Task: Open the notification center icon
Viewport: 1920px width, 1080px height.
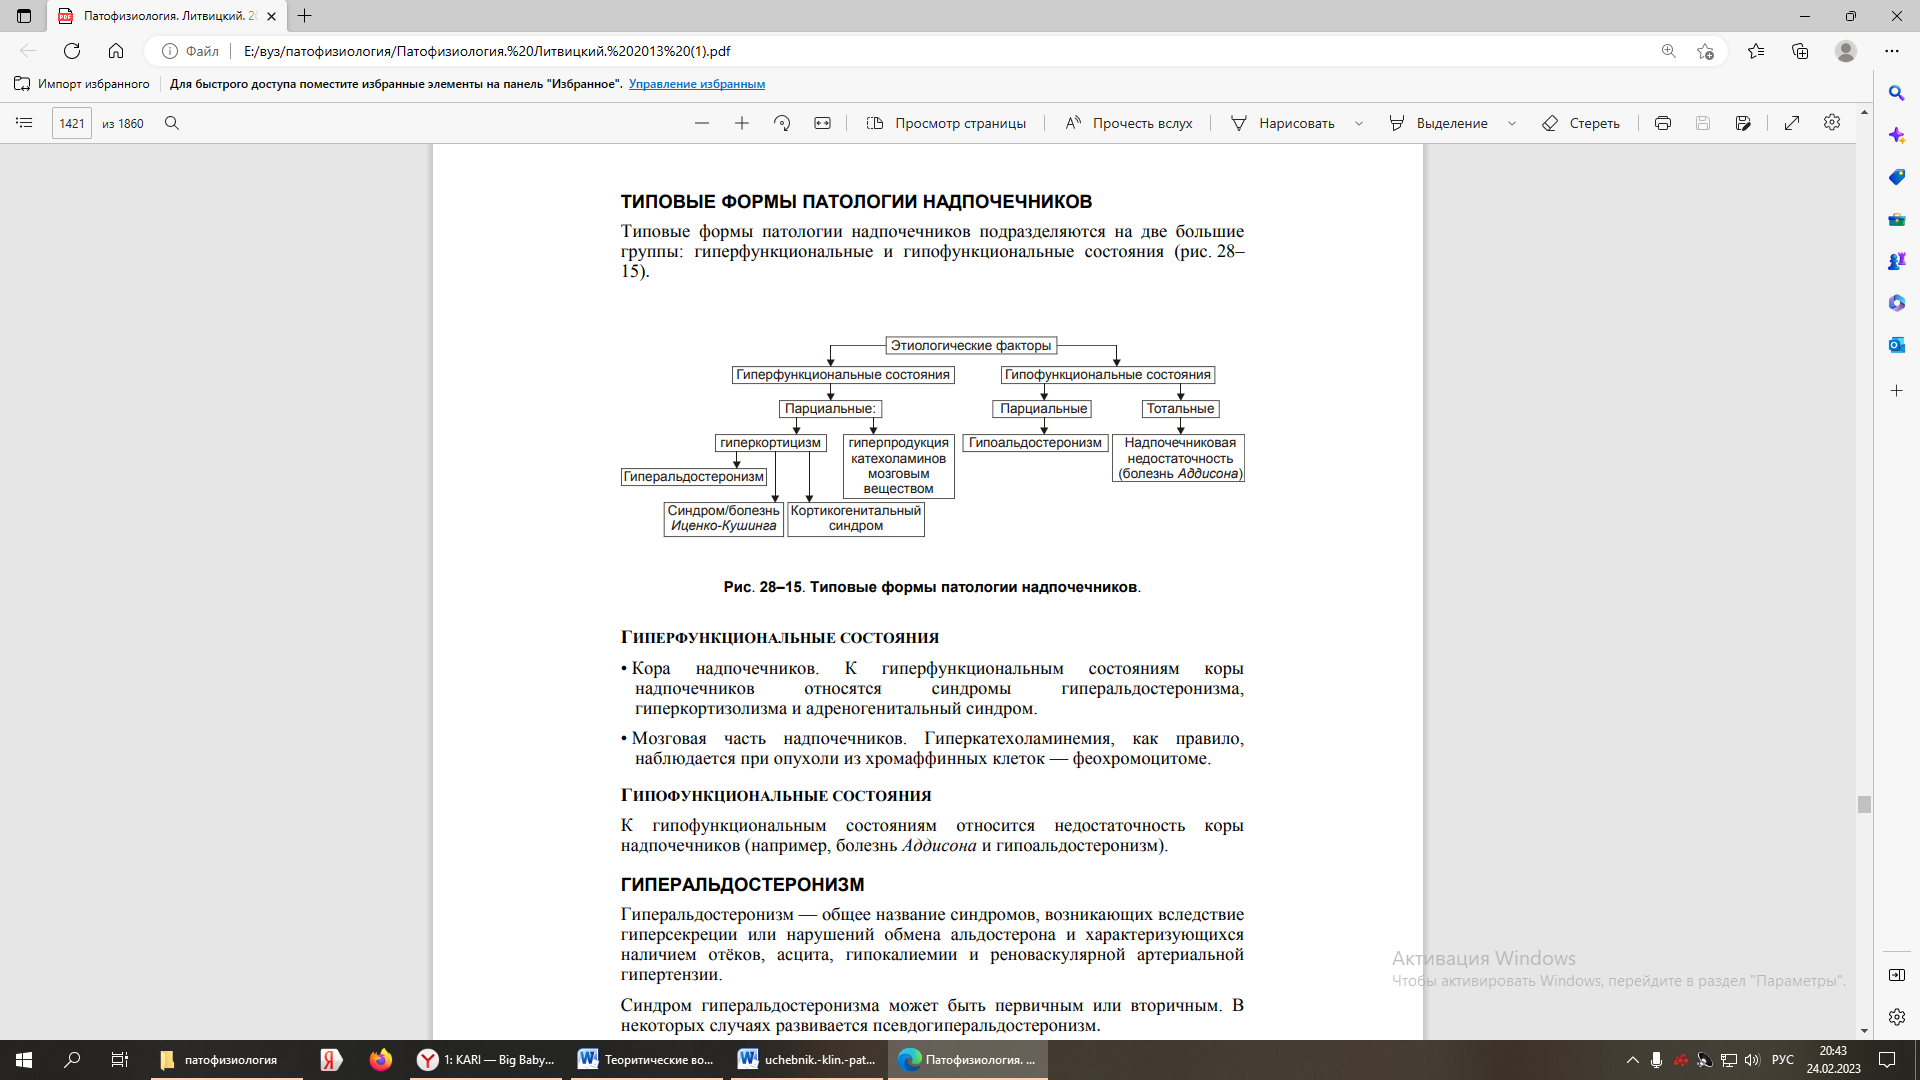Action: (x=1887, y=1060)
